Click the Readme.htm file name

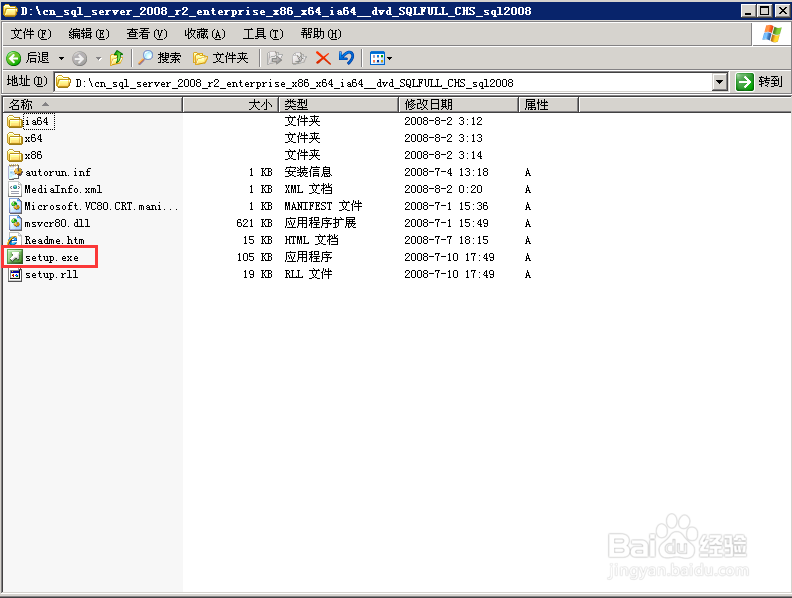[x=55, y=240]
